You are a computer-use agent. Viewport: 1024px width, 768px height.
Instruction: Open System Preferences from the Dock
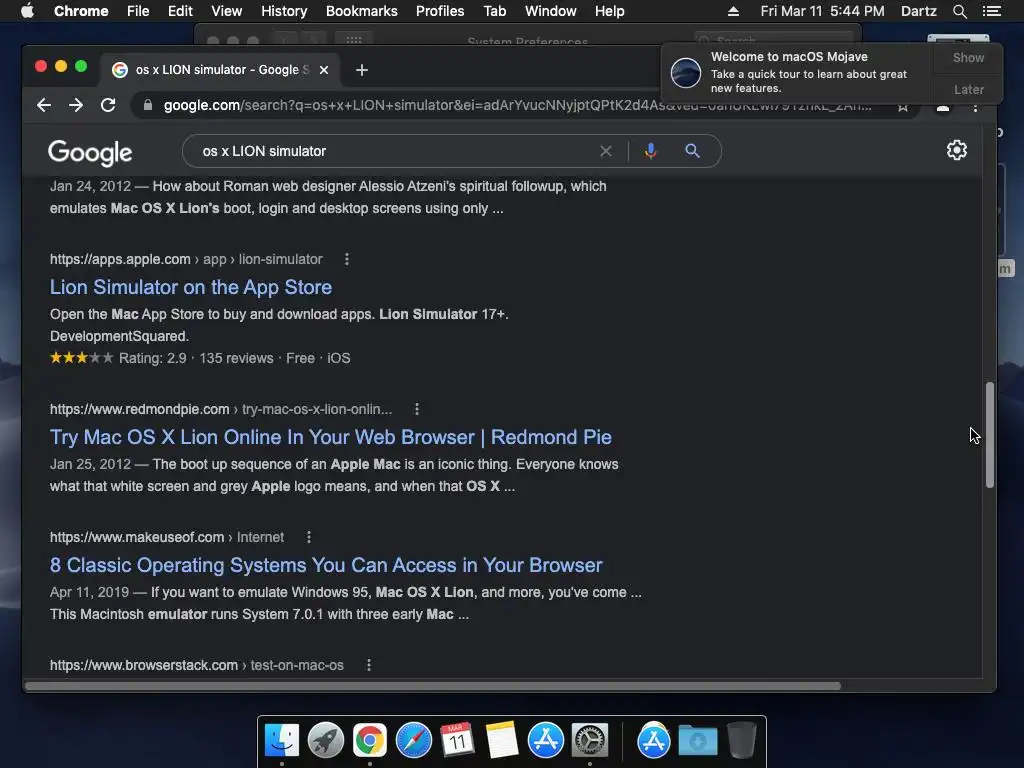[x=590, y=741]
